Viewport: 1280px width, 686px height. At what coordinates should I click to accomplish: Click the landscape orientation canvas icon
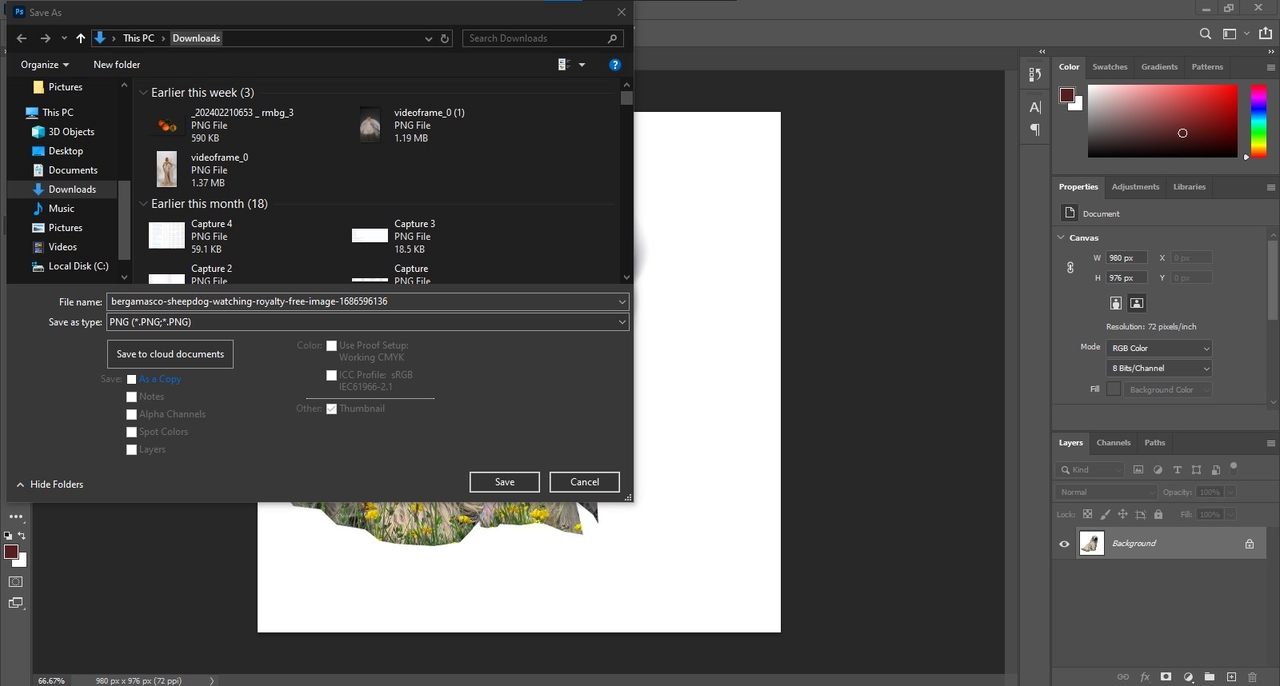(x=1137, y=303)
